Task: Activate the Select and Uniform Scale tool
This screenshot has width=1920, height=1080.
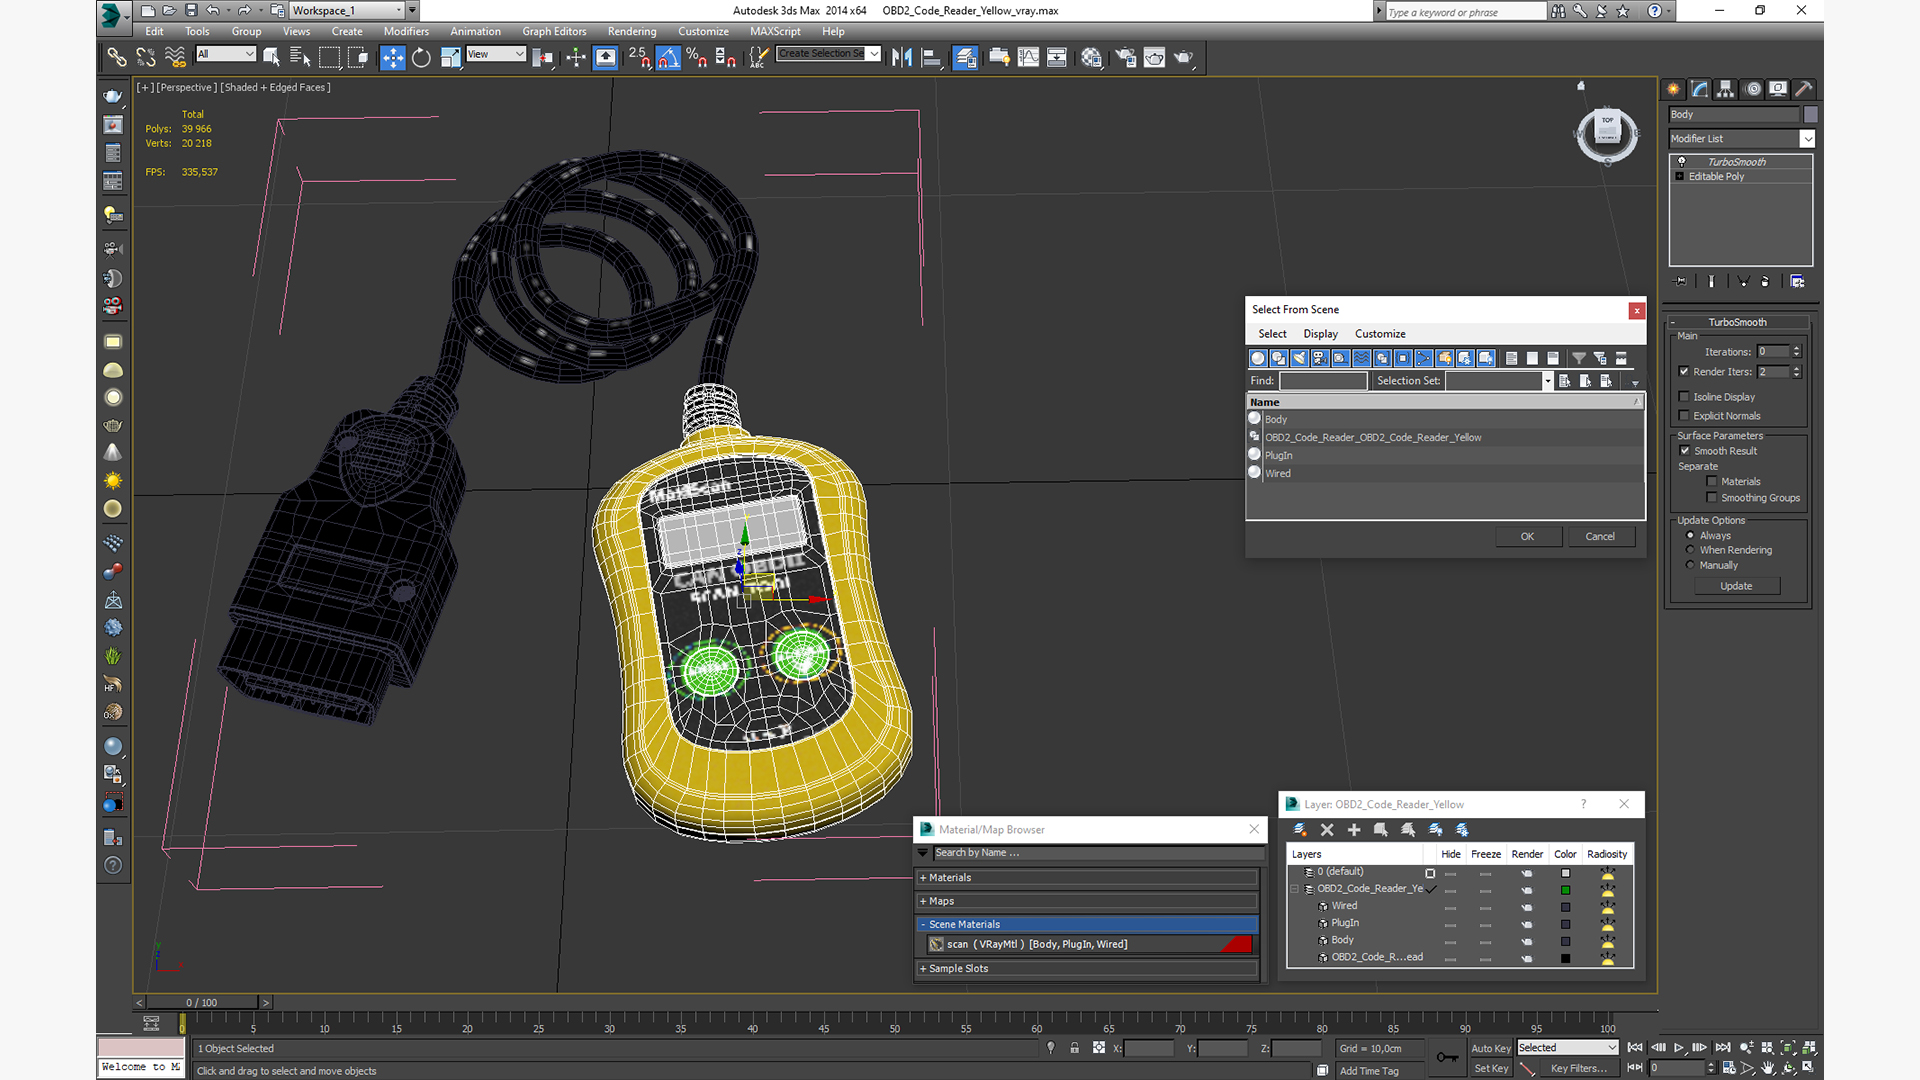Action: (450, 58)
